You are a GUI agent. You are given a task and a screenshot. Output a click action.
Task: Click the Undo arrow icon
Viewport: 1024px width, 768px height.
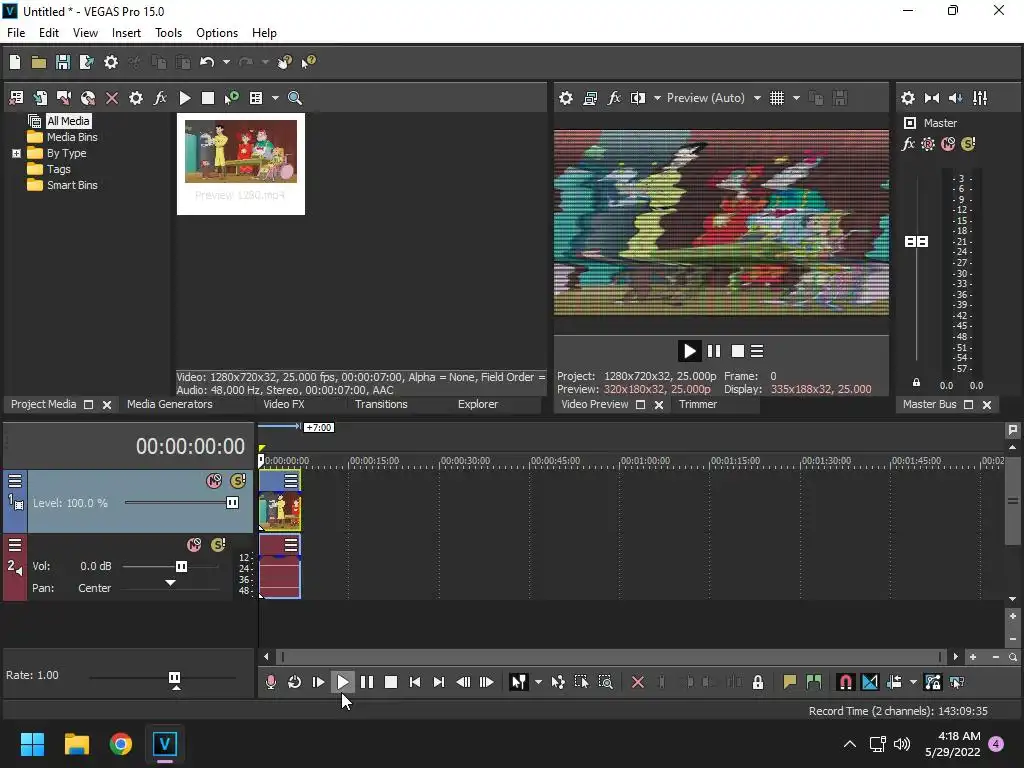point(207,62)
